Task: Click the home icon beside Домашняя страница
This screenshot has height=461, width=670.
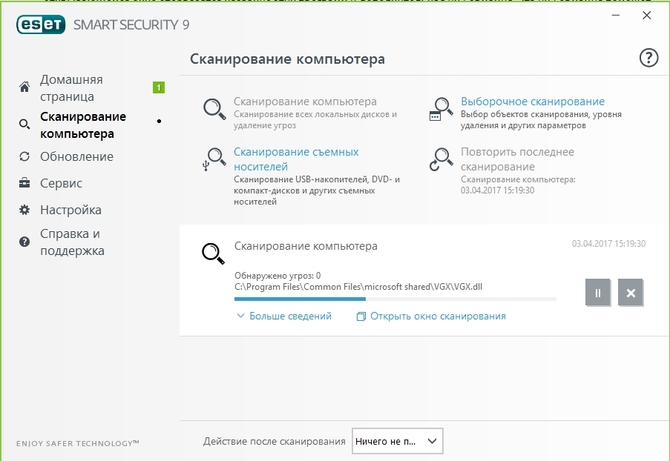Action: coord(24,88)
